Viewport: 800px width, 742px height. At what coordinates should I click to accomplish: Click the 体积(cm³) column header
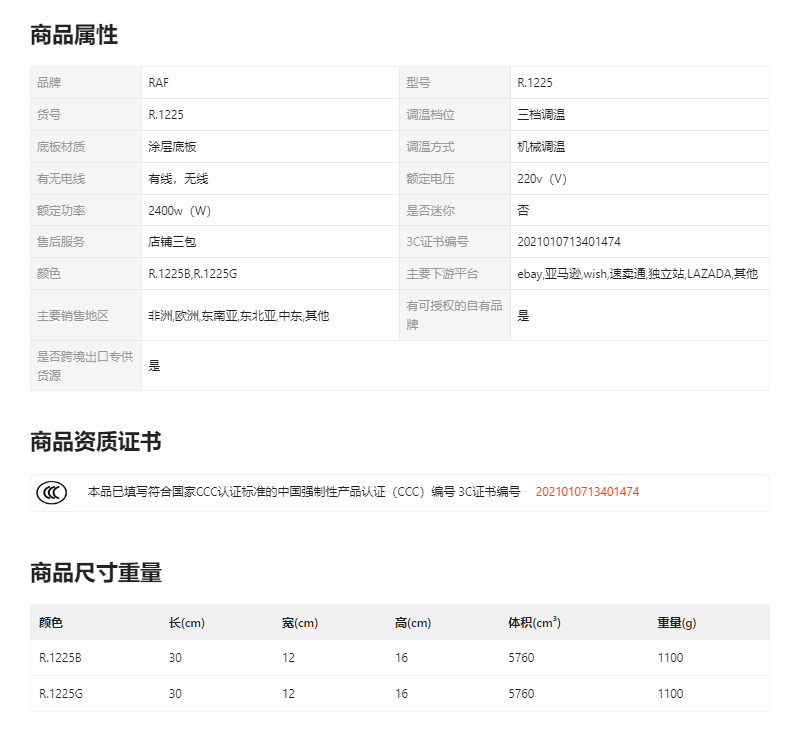point(534,623)
